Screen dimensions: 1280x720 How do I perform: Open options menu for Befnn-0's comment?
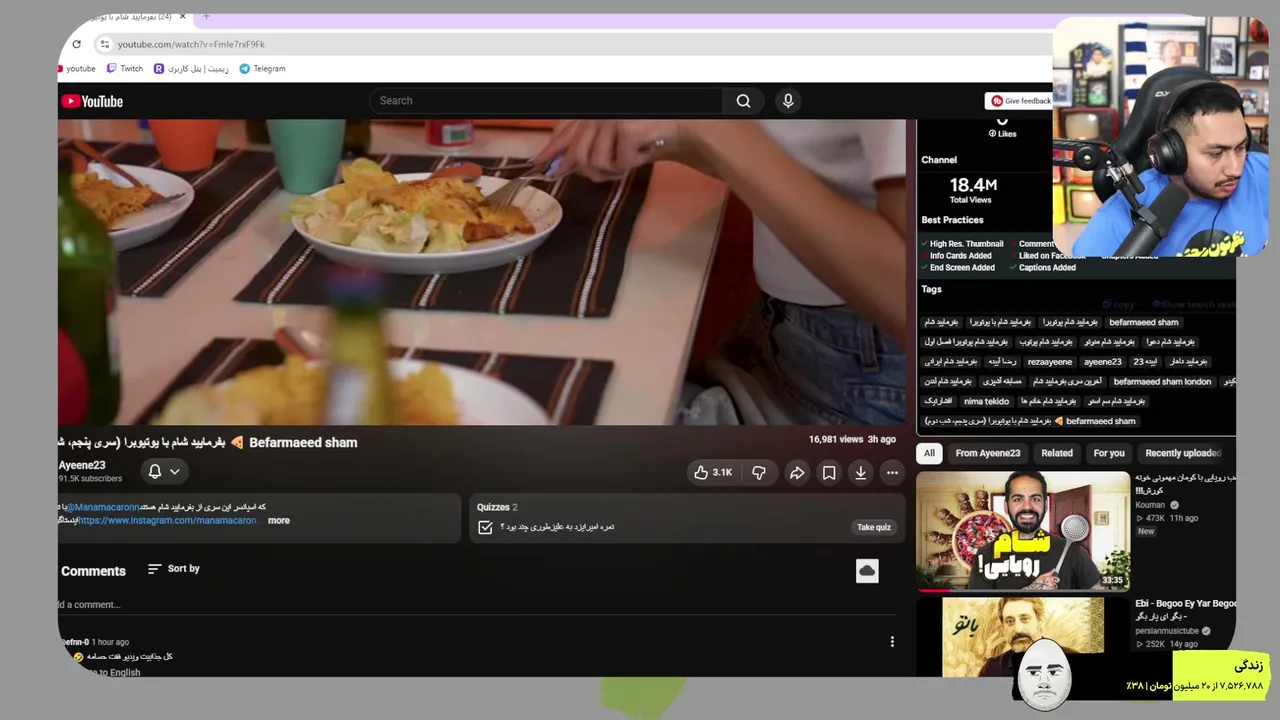pos(892,642)
